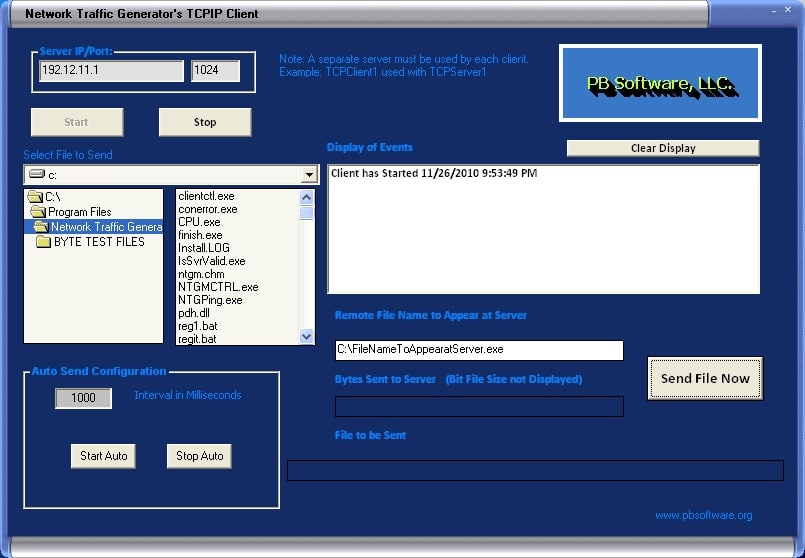Viewport: 805px width, 558px height.
Task: Select the C:\ root folder
Action: pos(93,197)
